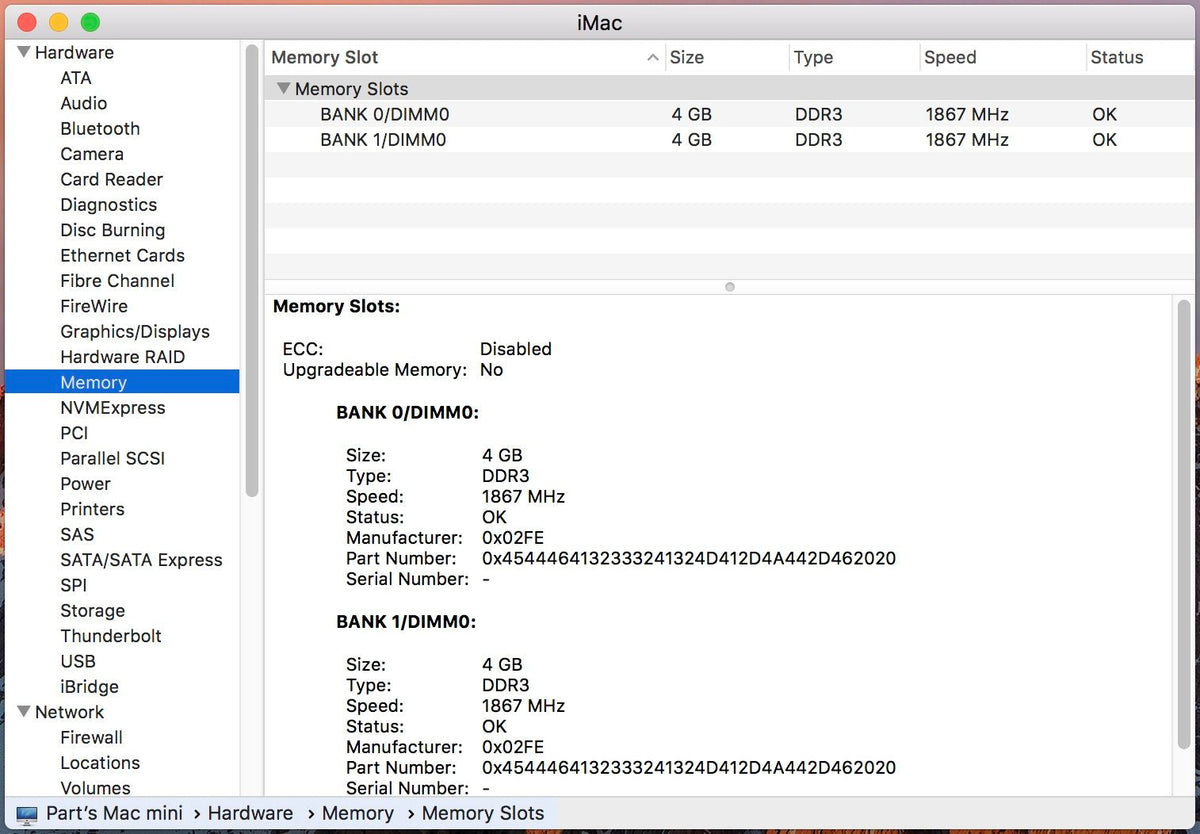The width and height of the screenshot is (1200, 834).
Task: Click Part's Mac mini in path bar
Action: (x=115, y=814)
